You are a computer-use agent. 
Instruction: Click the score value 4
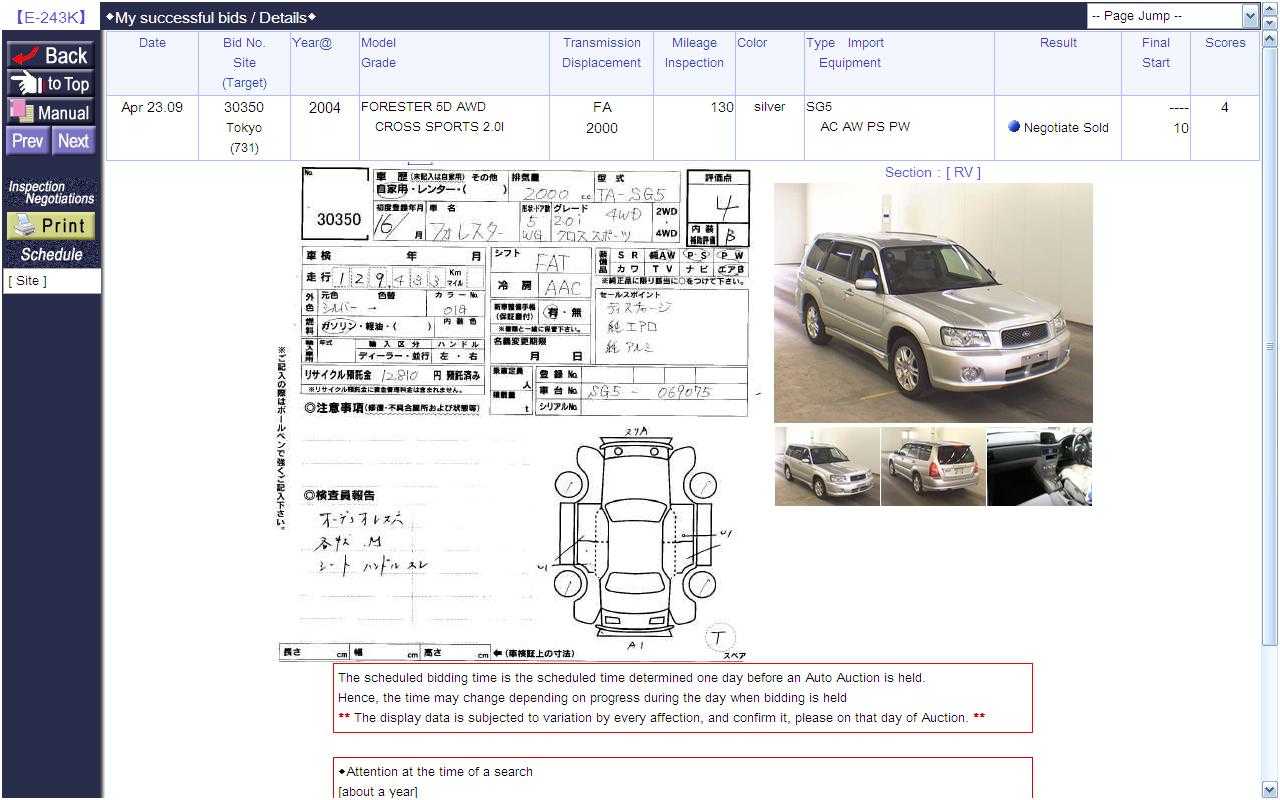(1225, 107)
